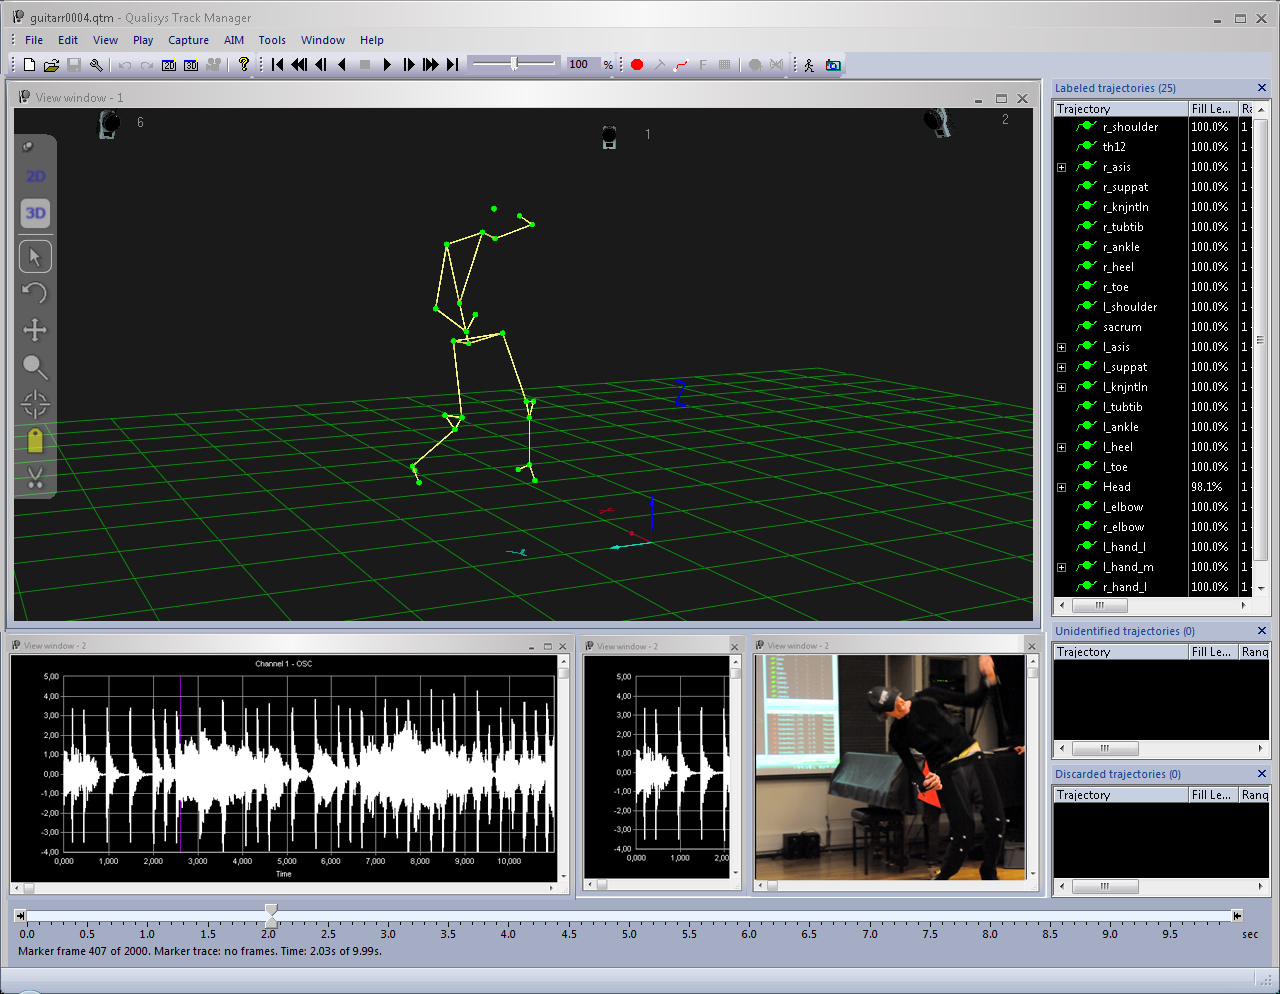Open the AIM menu
Viewport: 1280px width, 994px height.
pyautogui.click(x=234, y=40)
